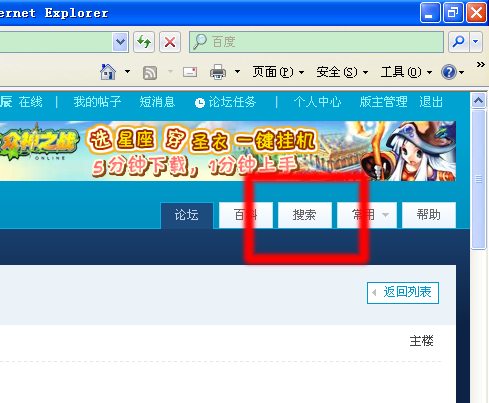The width and height of the screenshot is (489, 403).
Task: Click the Stop loading red X icon
Action: point(170,42)
